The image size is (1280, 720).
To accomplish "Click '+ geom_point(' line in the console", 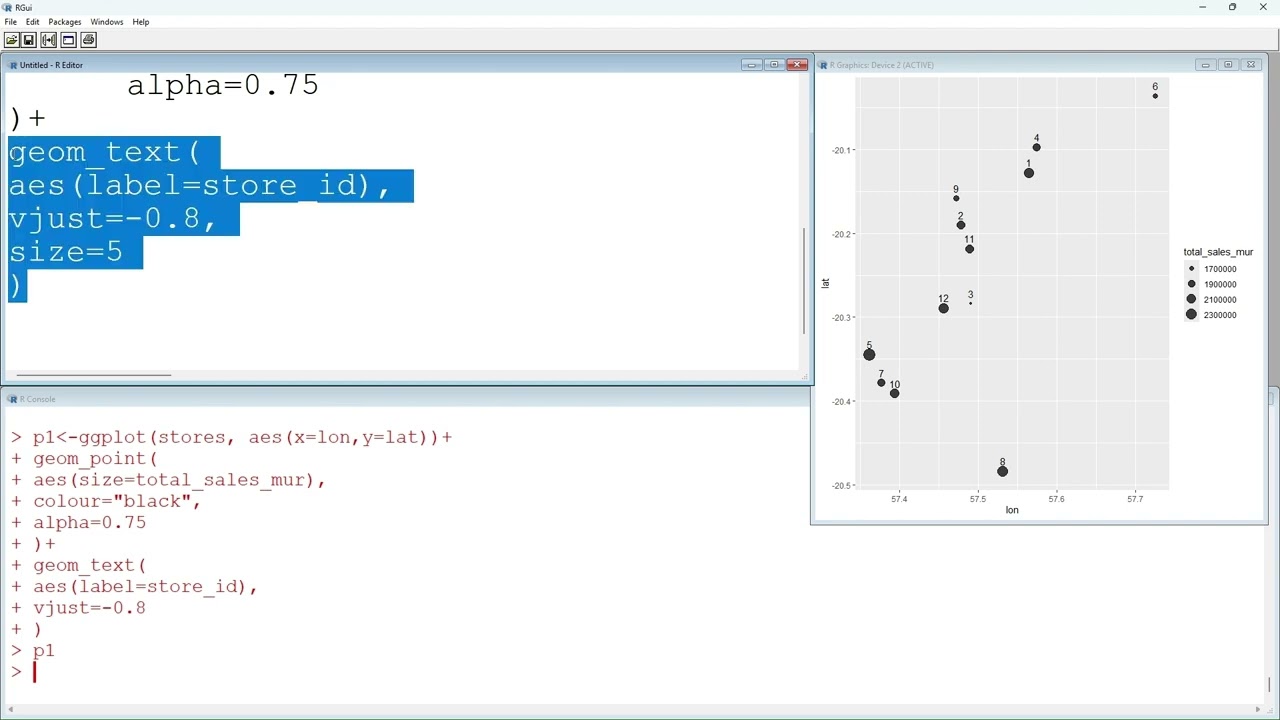I will pyautogui.click(x=85, y=458).
